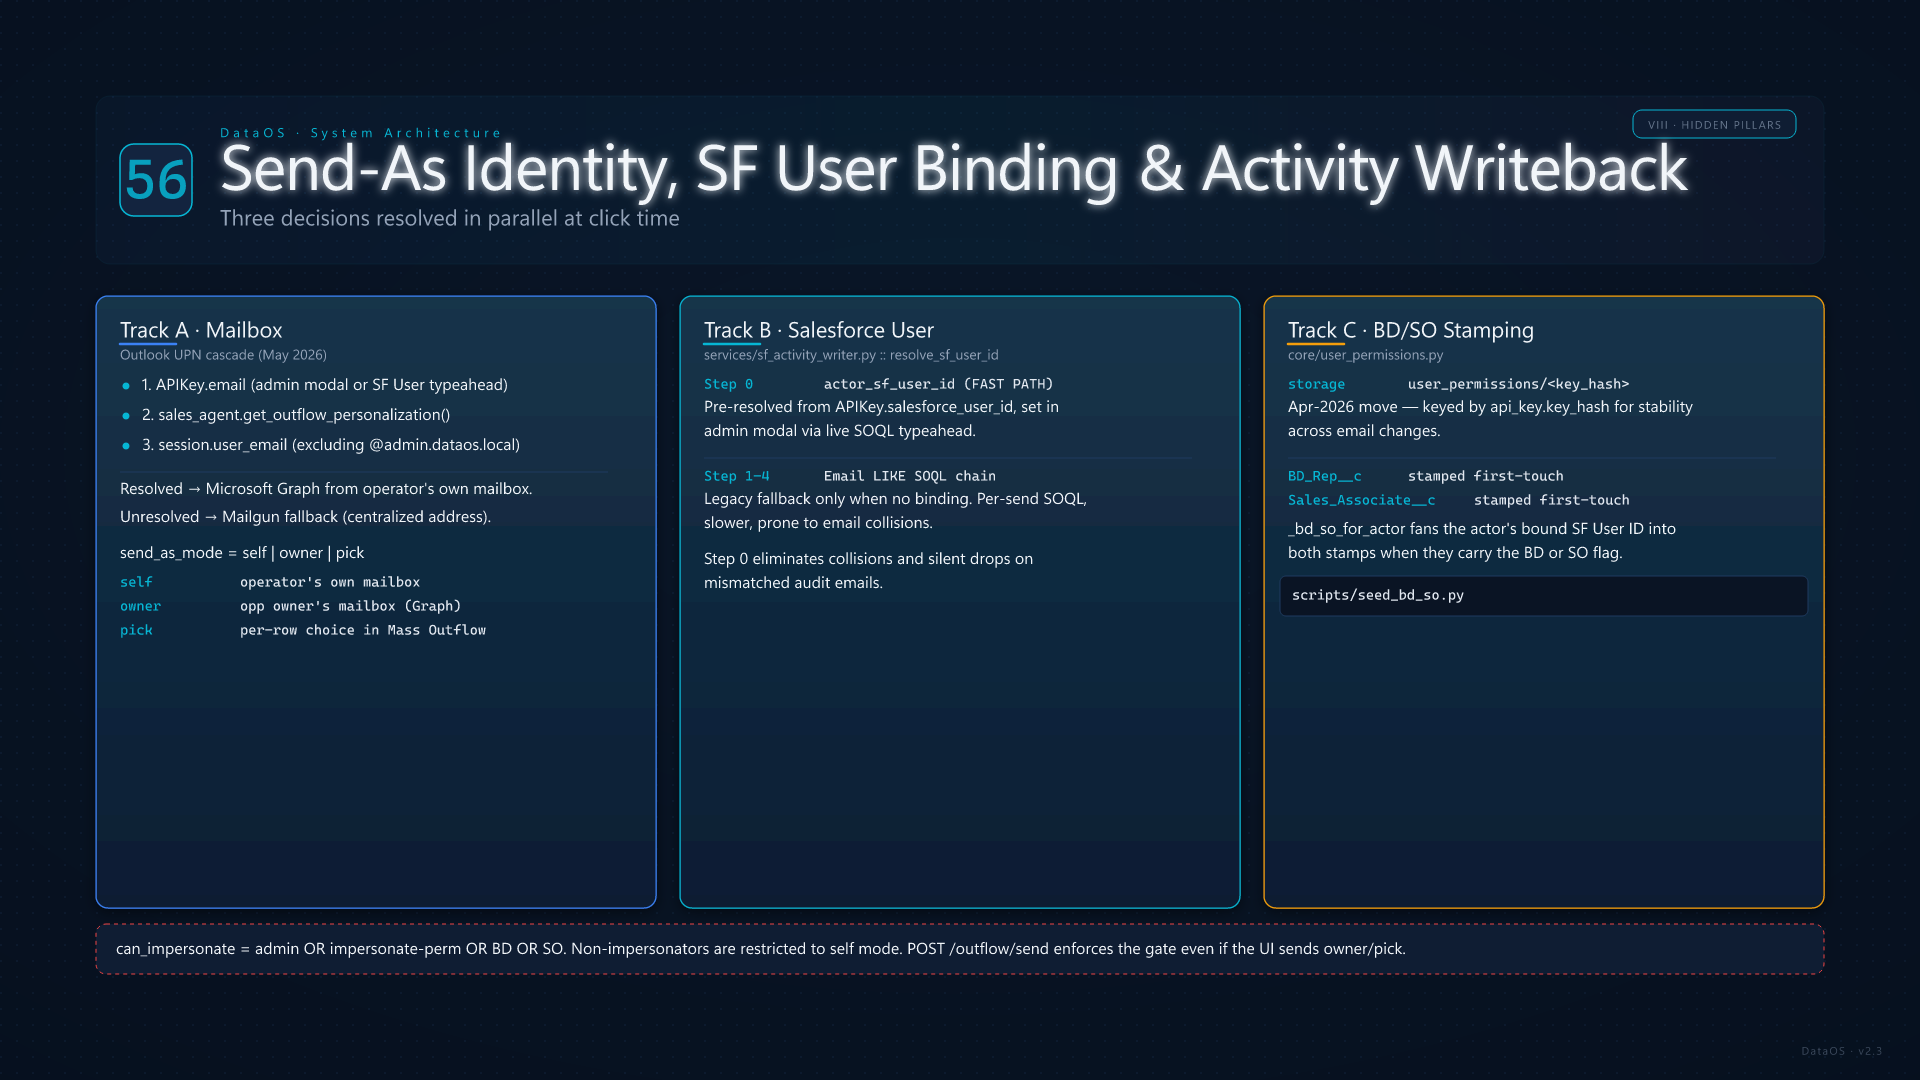Click the 'Sales_Associate__c' field name
Screen dimensions: 1920x1080
coord(1362,500)
